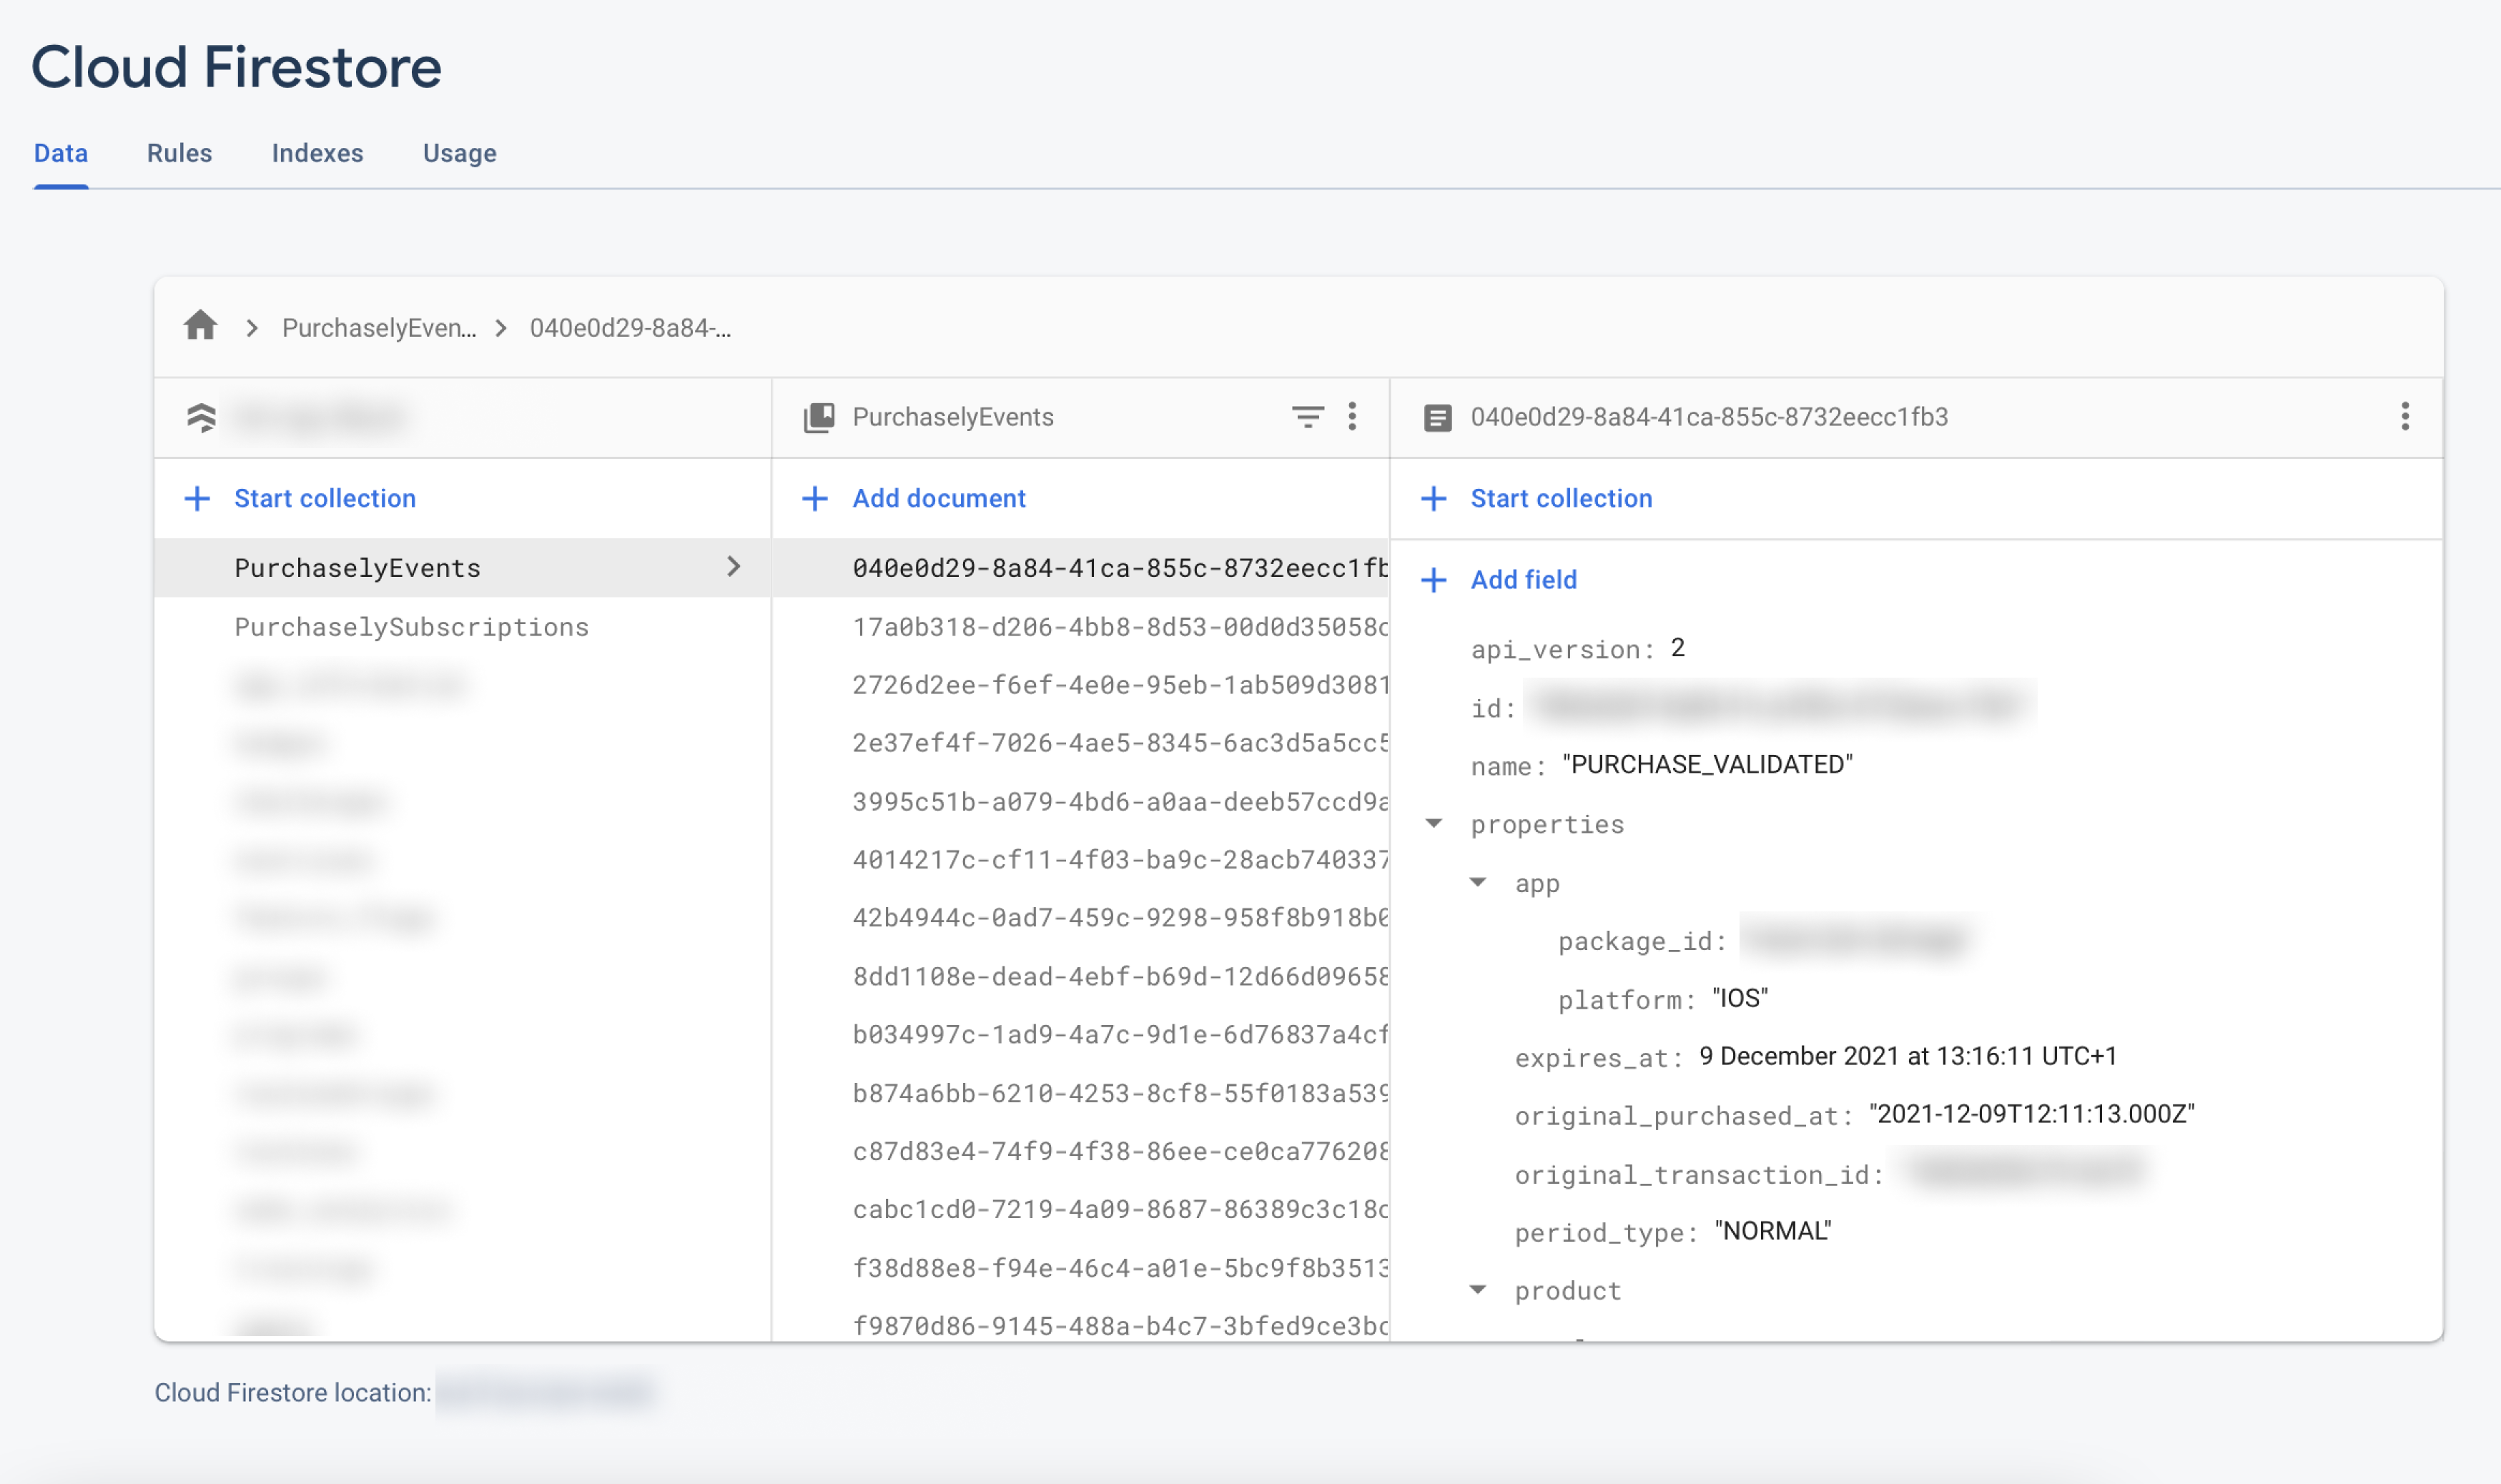Click the chevron on the PurchaselyEvents row
The height and width of the screenshot is (1484, 2501).
click(x=733, y=567)
